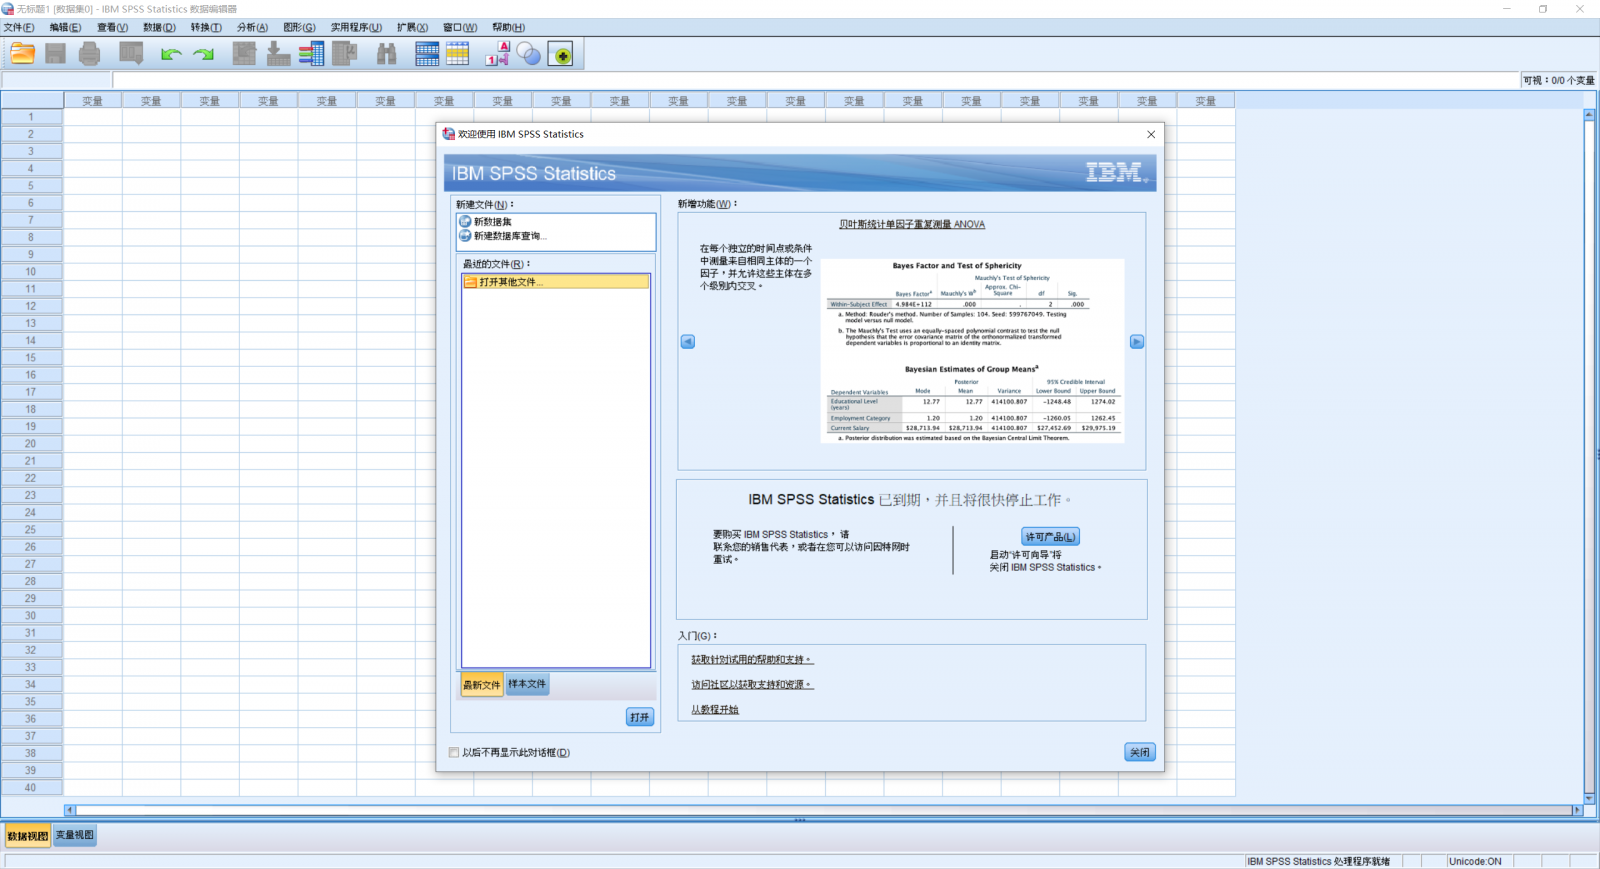1600x869 pixels.
Task: Show next feature with right arrow
Action: pyautogui.click(x=1137, y=342)
